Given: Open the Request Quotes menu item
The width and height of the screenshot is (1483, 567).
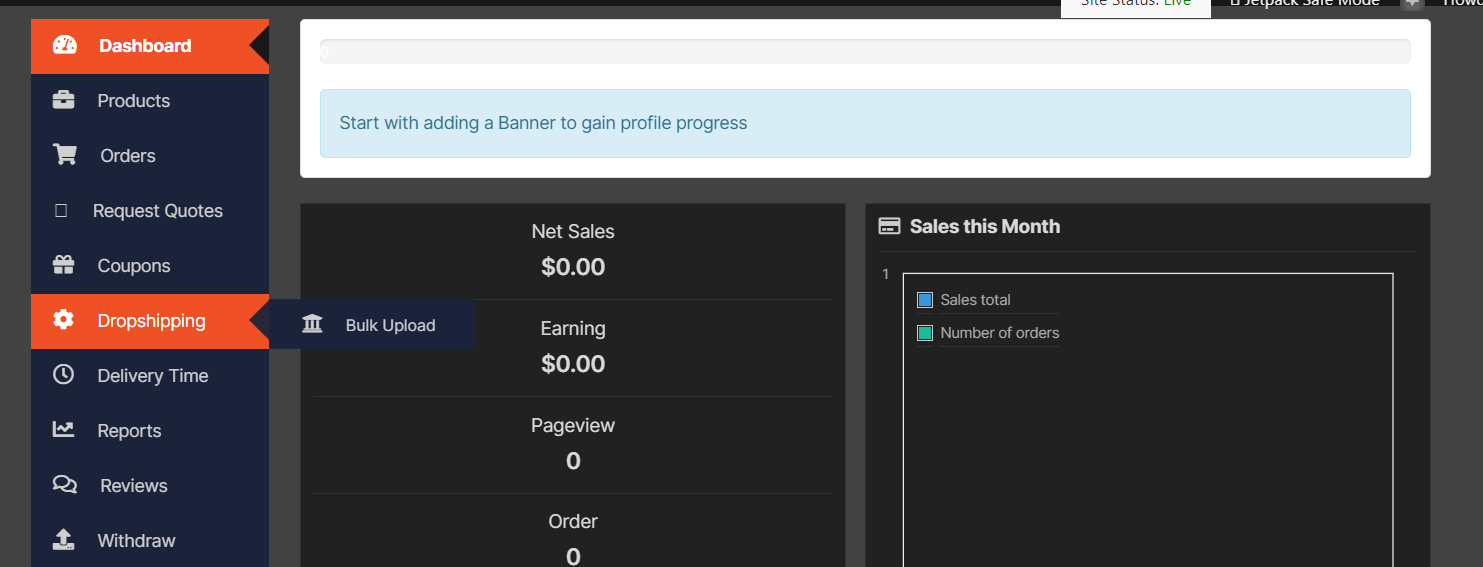Looking at the screenshot, I should [x=157, y=211].
